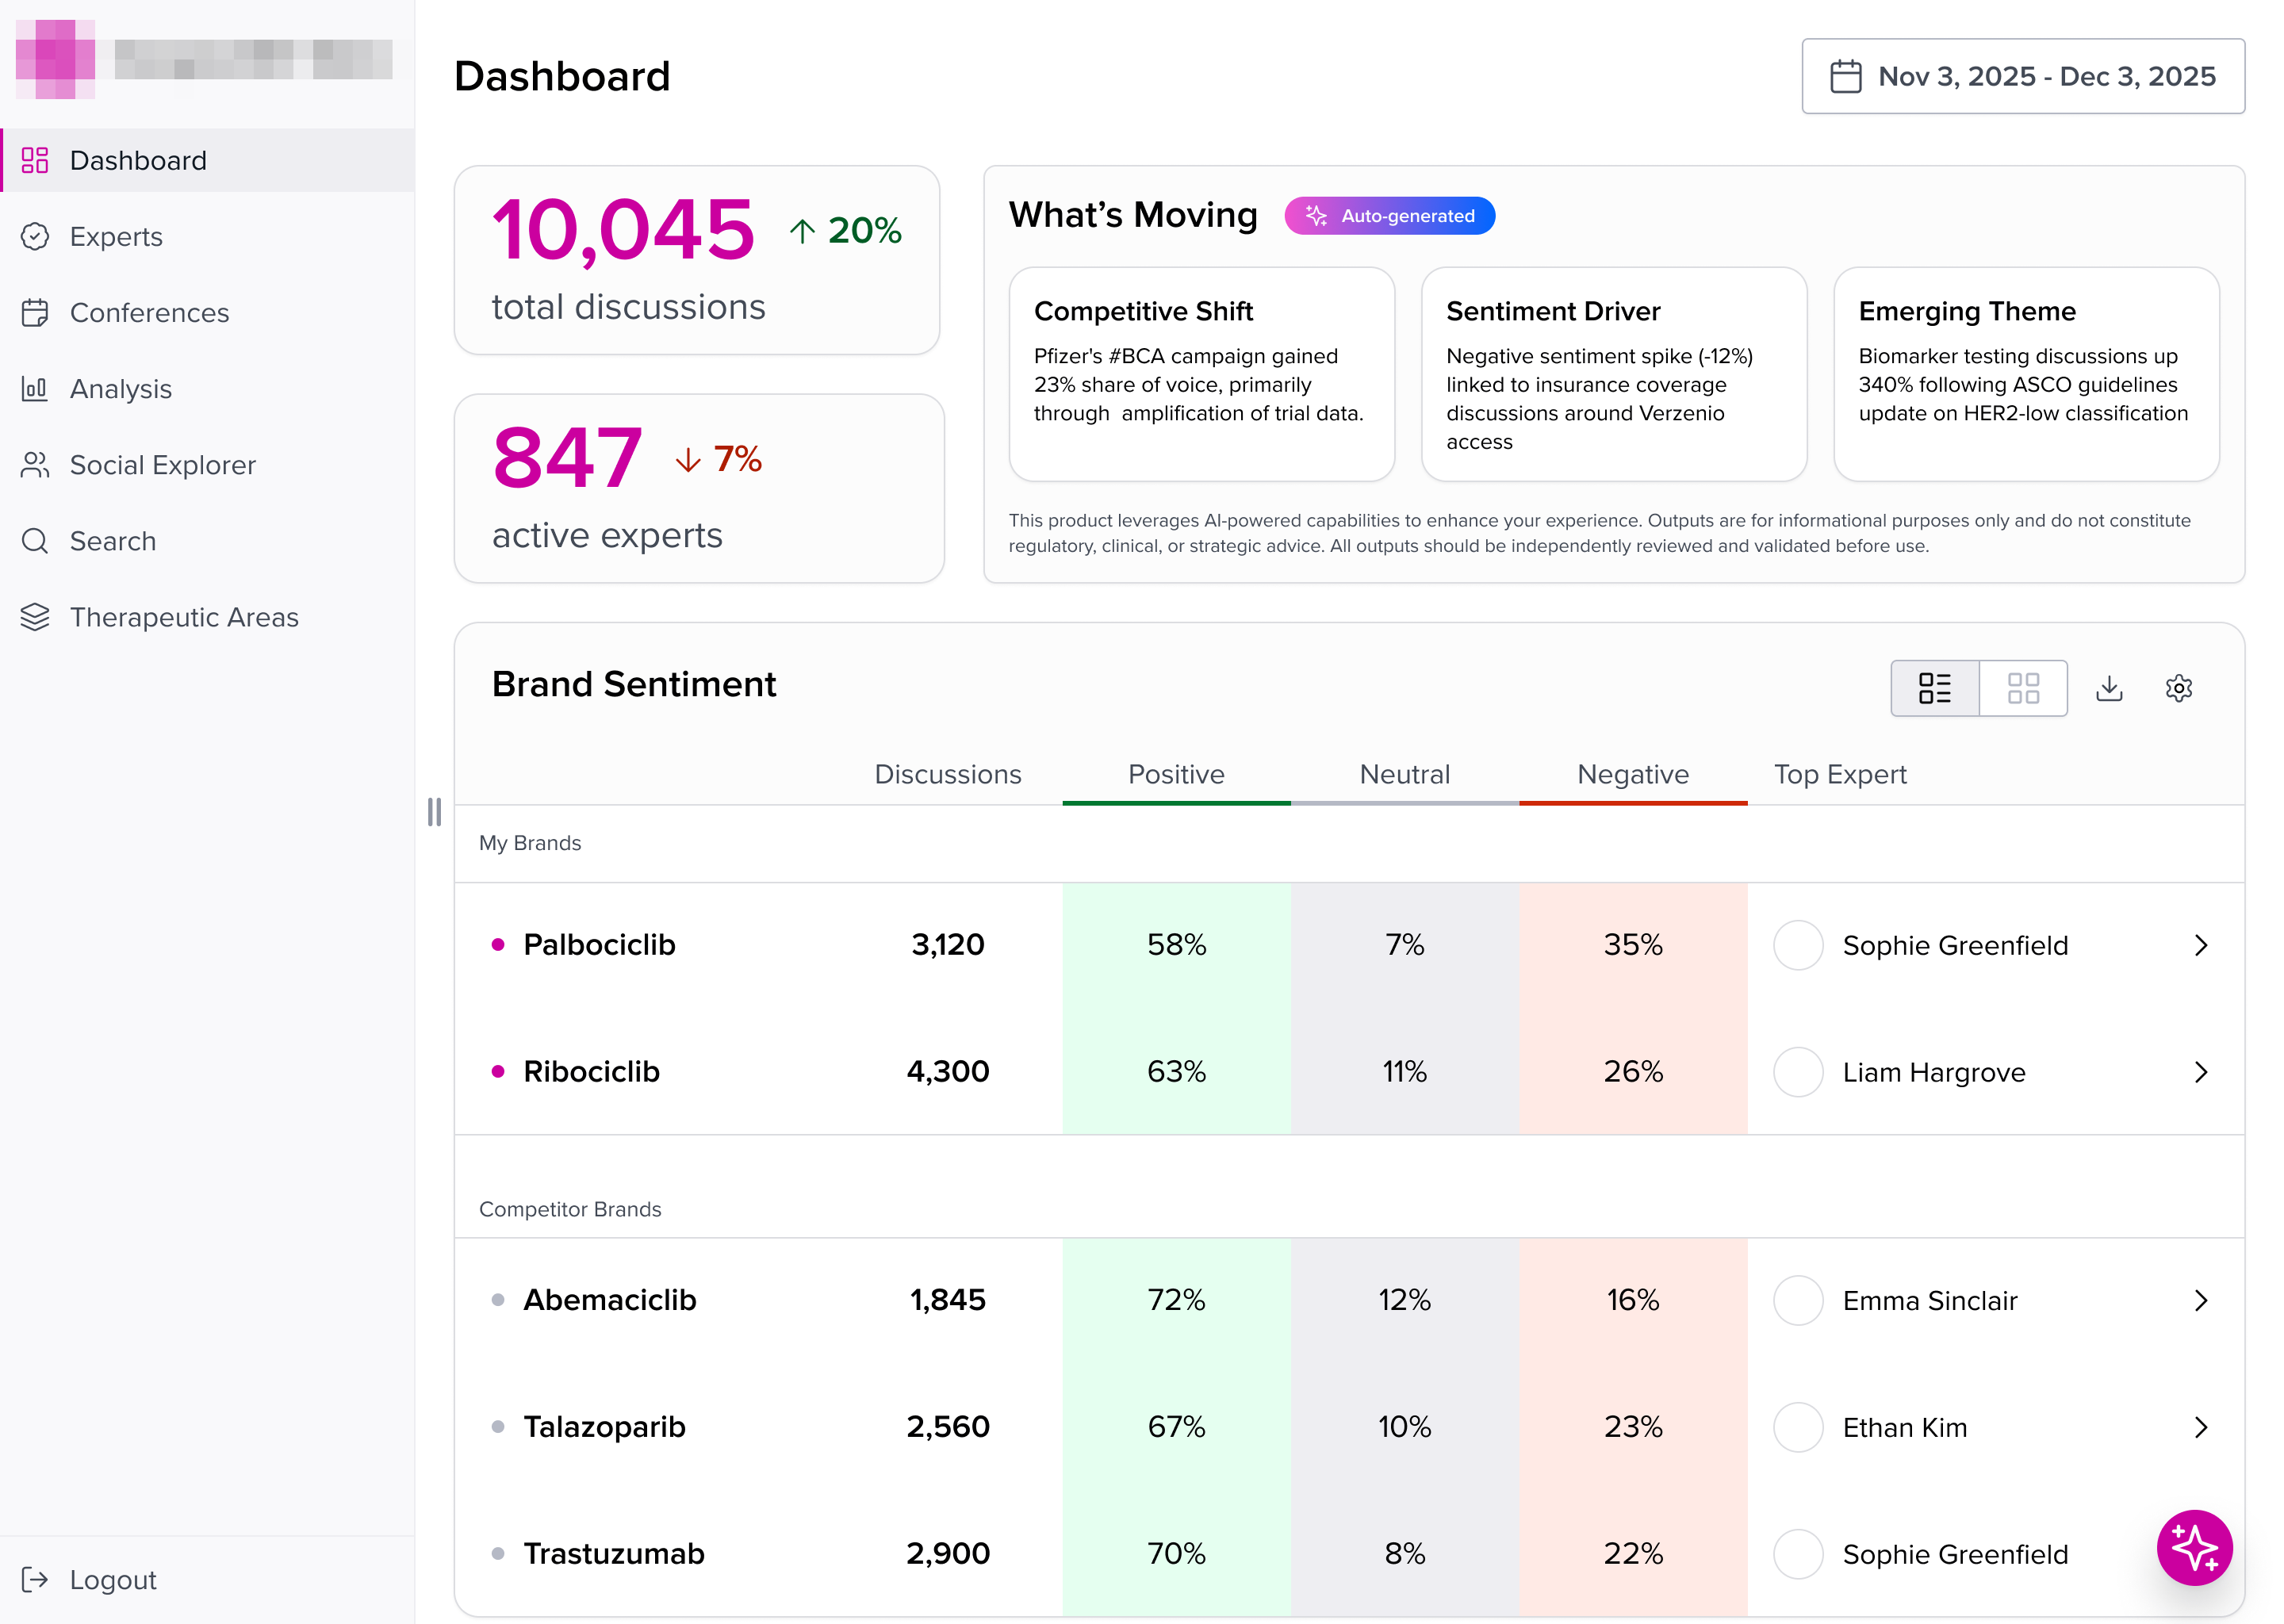Click Talazoparib 10% neutral cell
Image resolution: width=2284 pixels, height=1624 pixels.
(1404, 1426)
